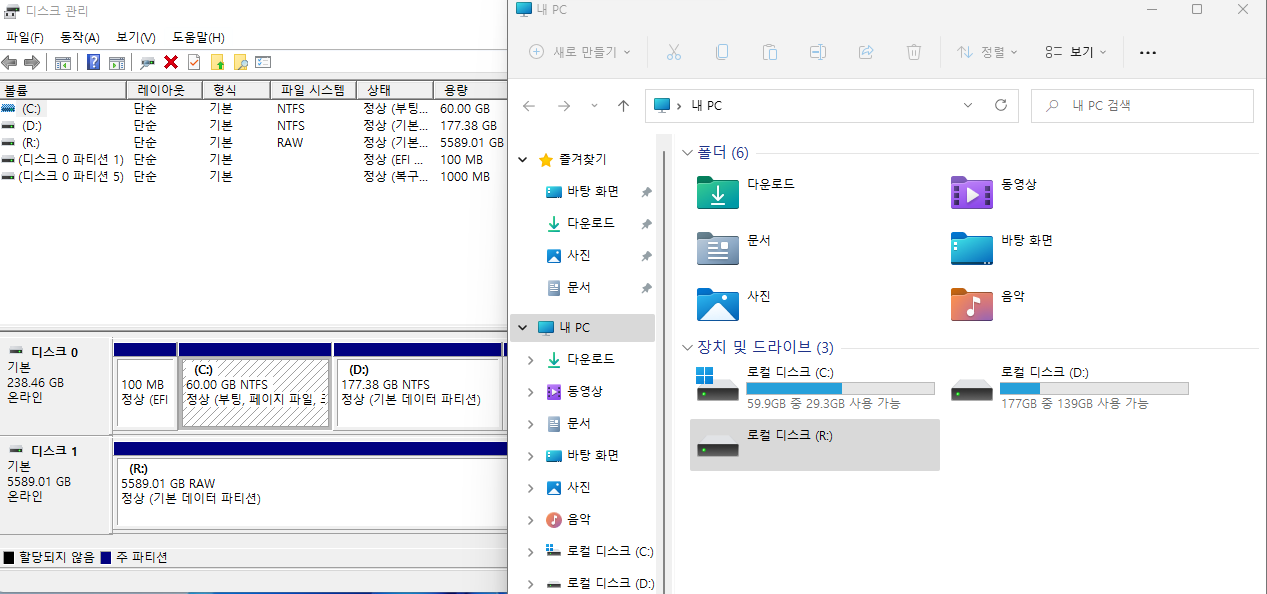This screenshot has width=1267, height=594.
Task: Select 로컬 디스크 (D:) drive in Explorer
Action: (1069, 388)
